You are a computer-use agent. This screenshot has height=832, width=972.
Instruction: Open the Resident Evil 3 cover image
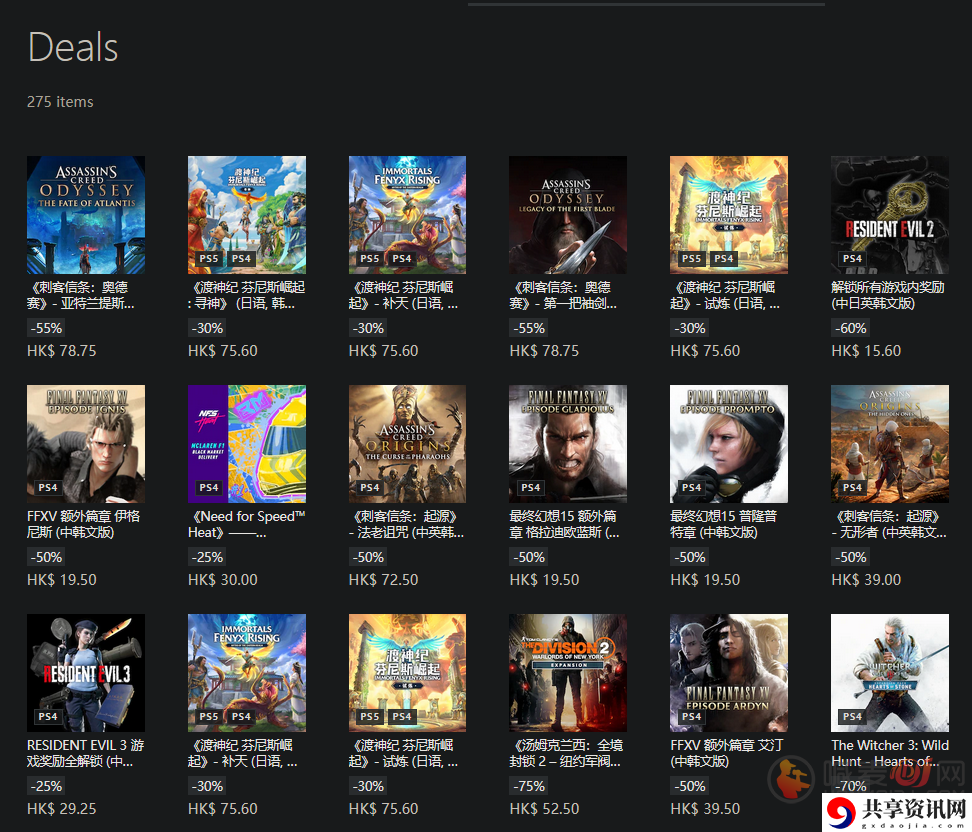click(x=86, y=673)
